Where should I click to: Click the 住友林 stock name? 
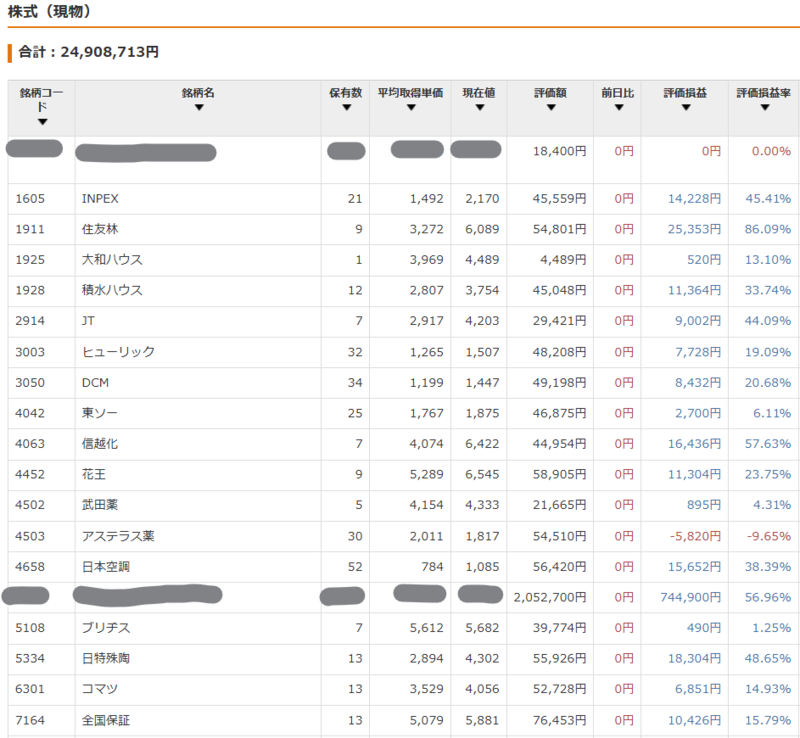point(100,229)
